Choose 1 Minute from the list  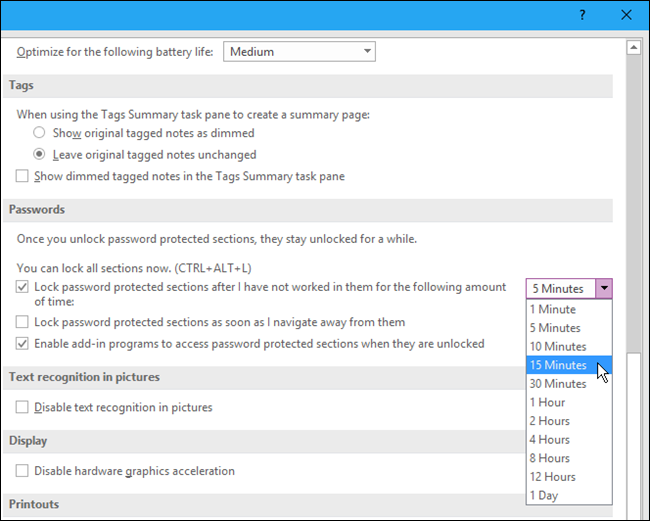tap(553, 309)
